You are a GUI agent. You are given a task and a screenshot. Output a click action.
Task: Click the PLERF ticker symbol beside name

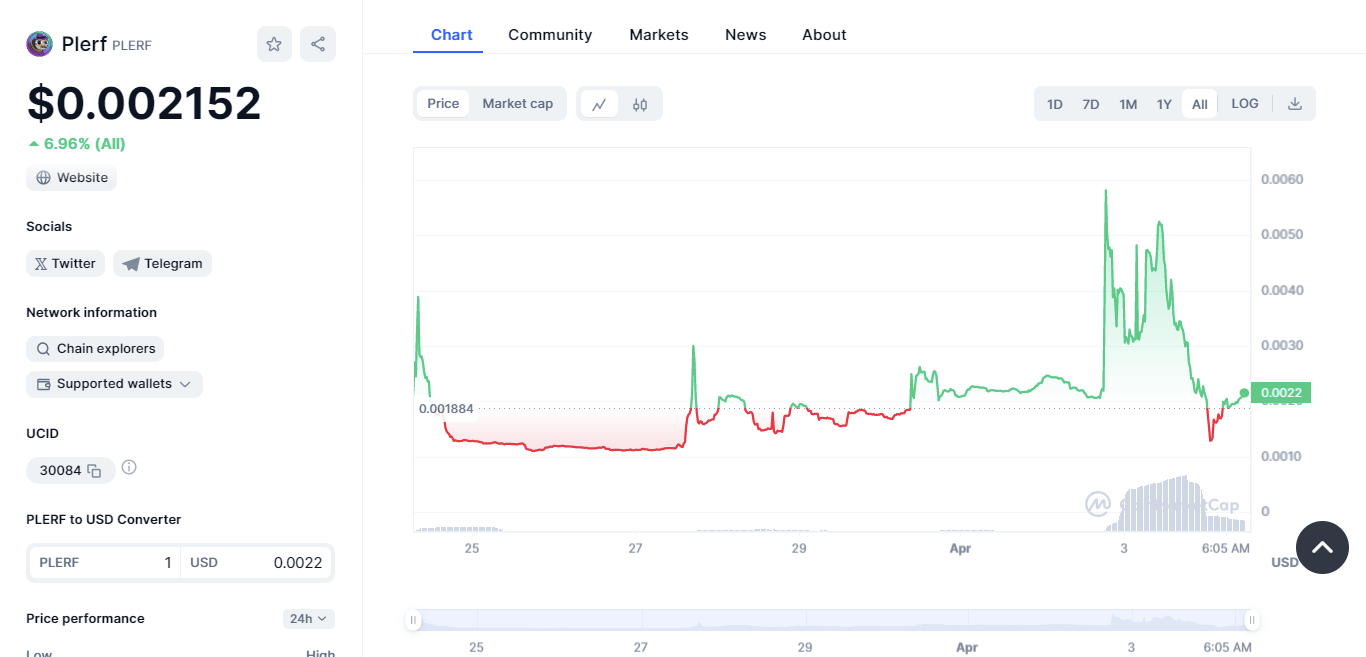click(132, 46)
